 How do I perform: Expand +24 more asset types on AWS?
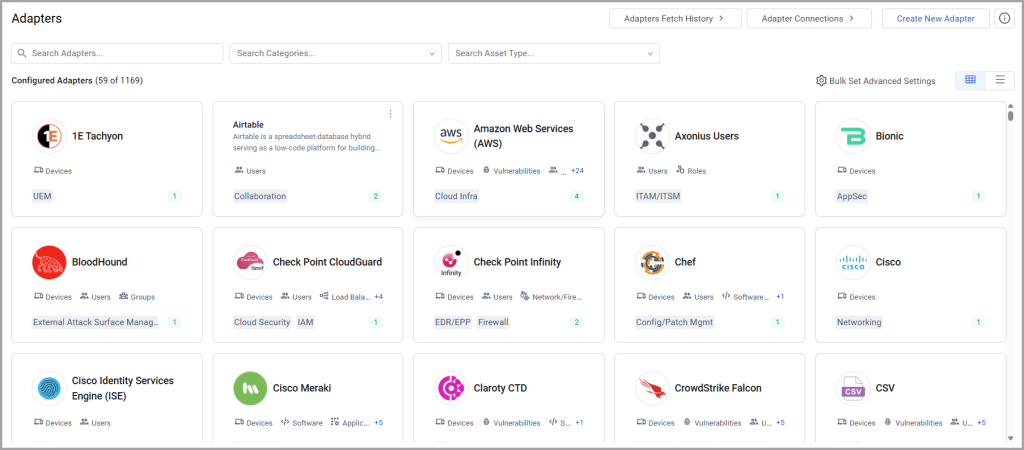(x=577, y=170)
